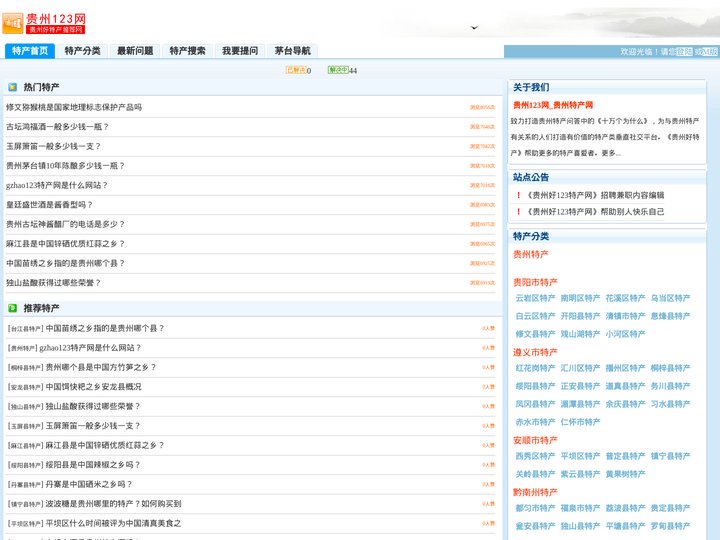Viewport: 720px width, 540px height.
Task: Click the 贵州123网 site logo
Action: [x=44, y=23]
